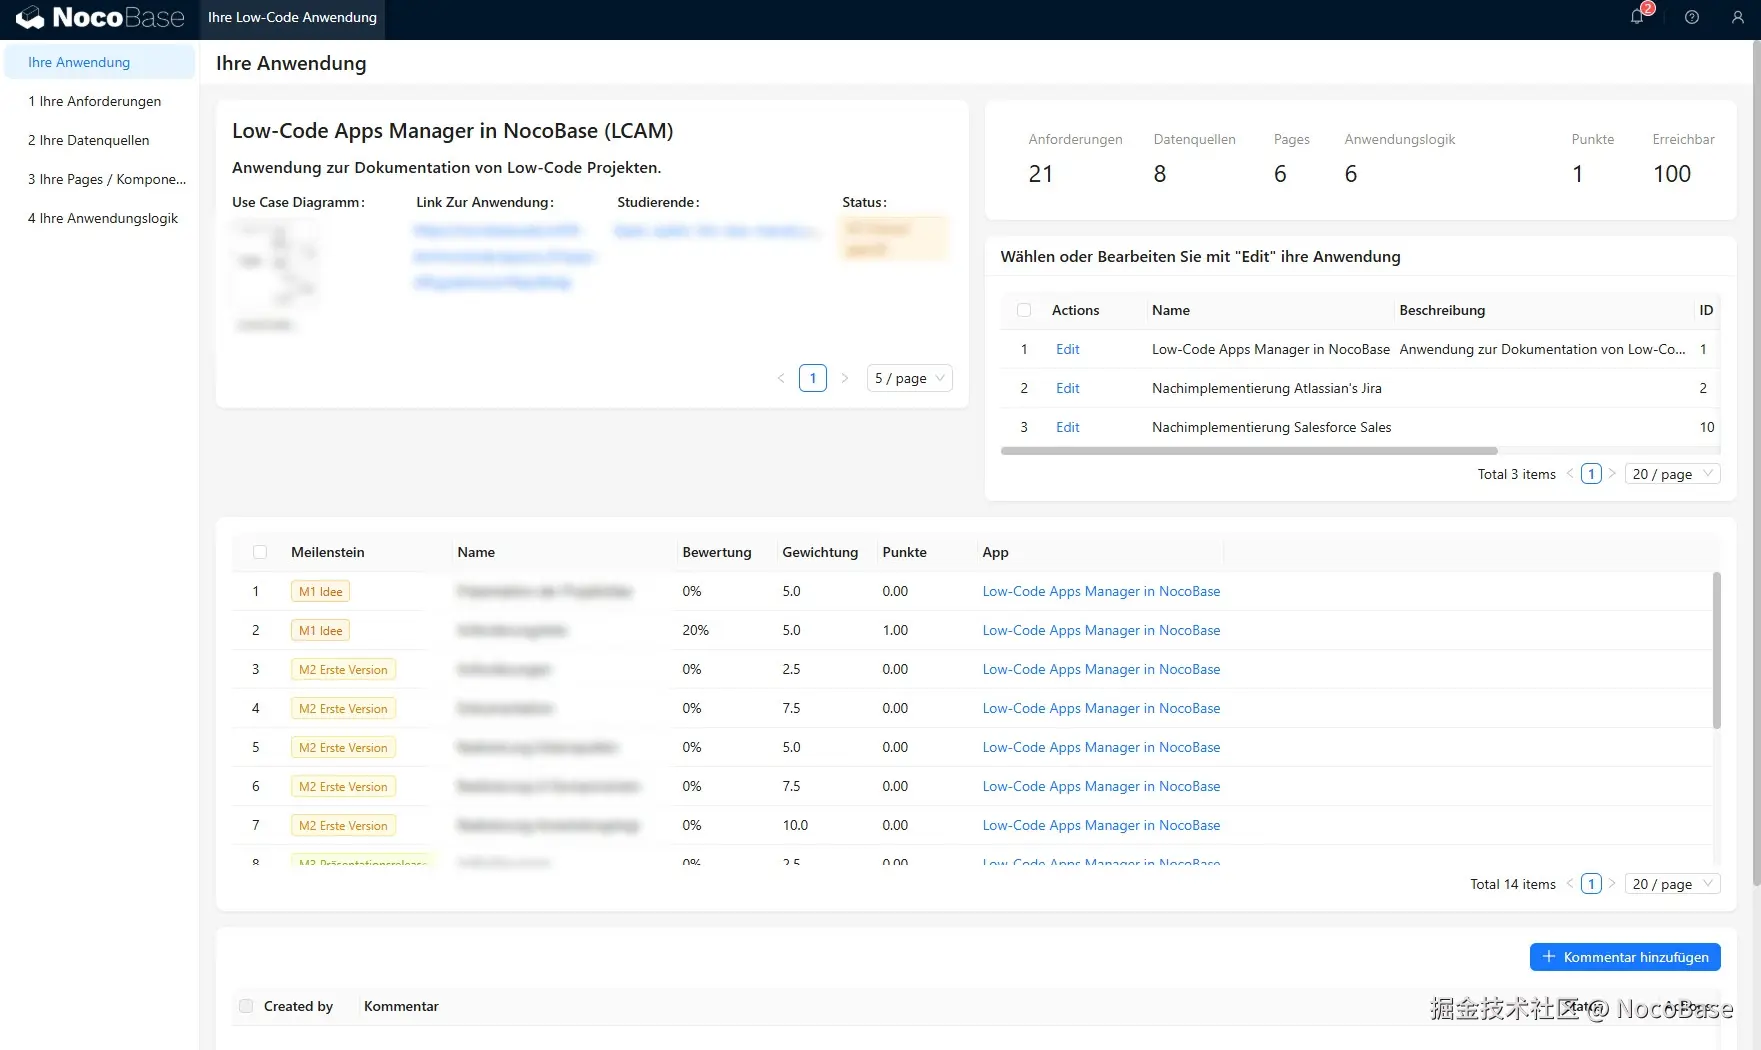The image size is (1761, 1050).
Task: Toggle select-all checkbox in comments table
Action: 246,1006
